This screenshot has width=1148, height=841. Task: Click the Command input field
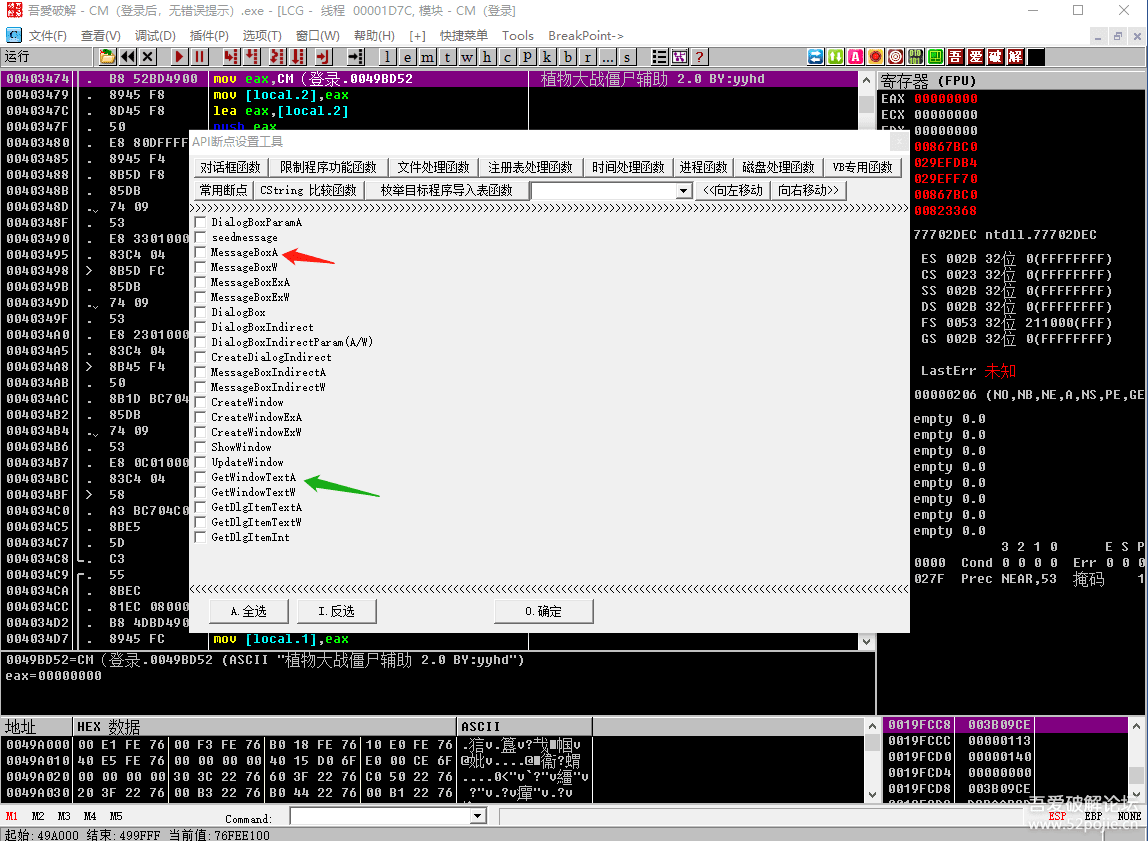click(x=380, y=817)
